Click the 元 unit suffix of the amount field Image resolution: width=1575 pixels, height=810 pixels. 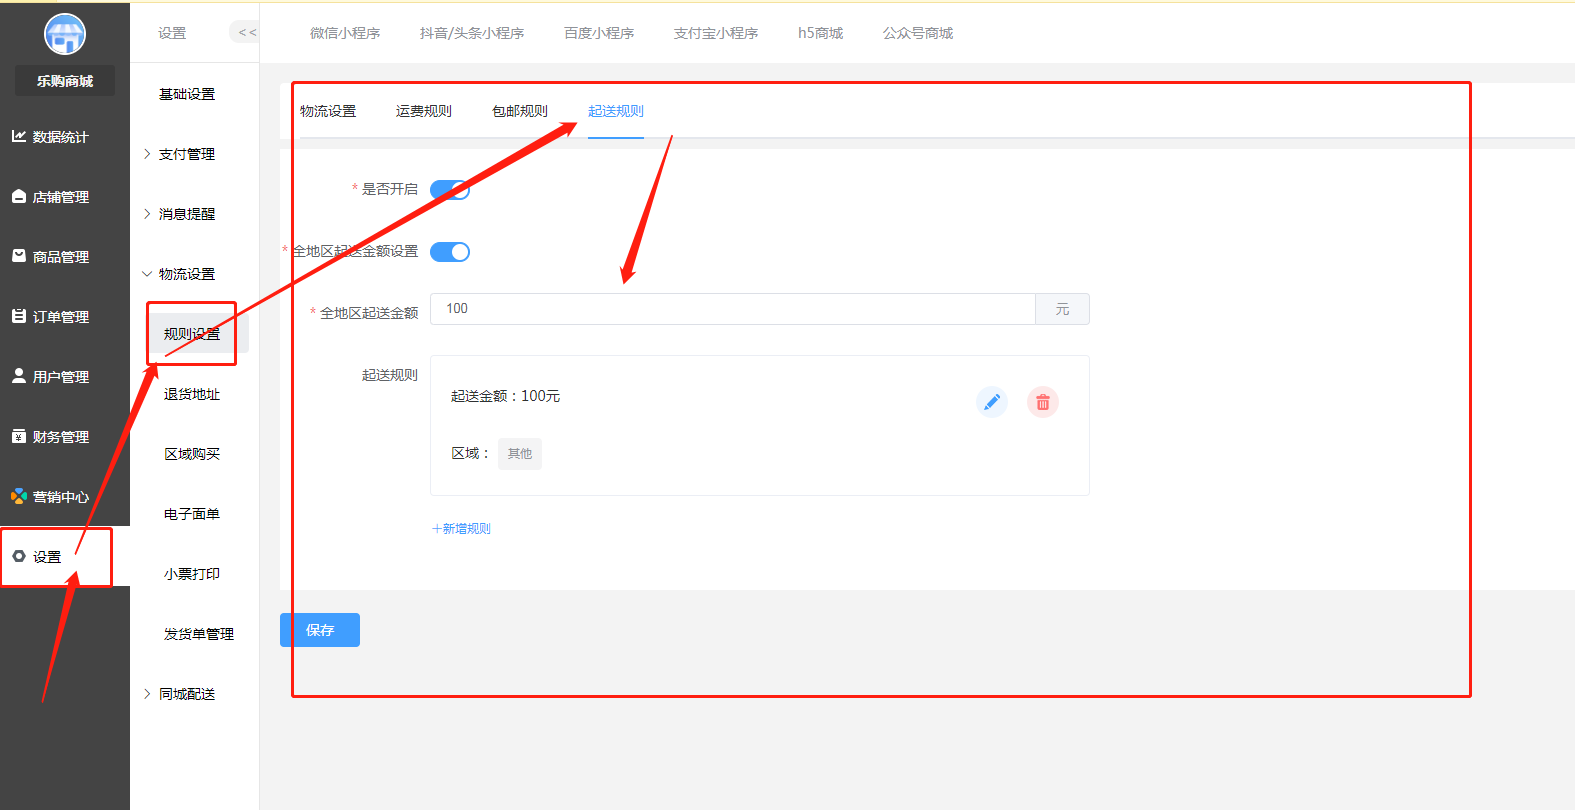click(x=1062, y=309)
